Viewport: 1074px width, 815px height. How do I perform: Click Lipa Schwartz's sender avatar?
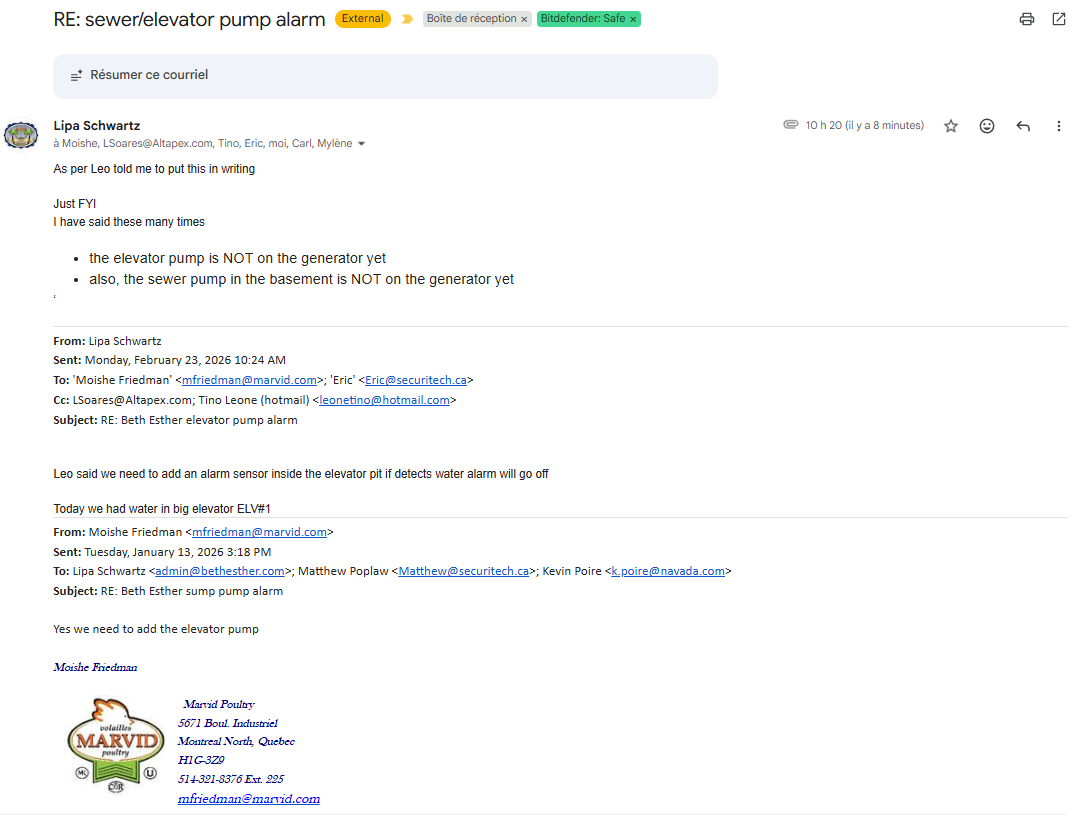[x=21, y=134]
